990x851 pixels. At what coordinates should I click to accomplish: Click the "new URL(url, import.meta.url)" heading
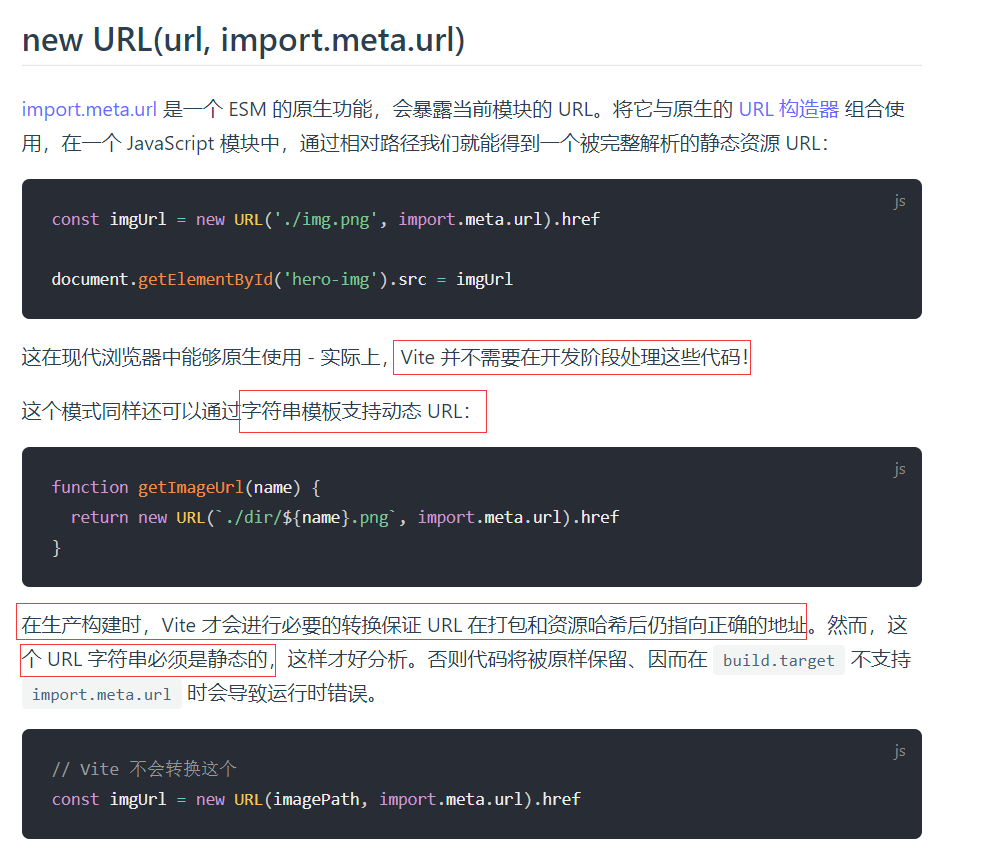click(243, 40)
